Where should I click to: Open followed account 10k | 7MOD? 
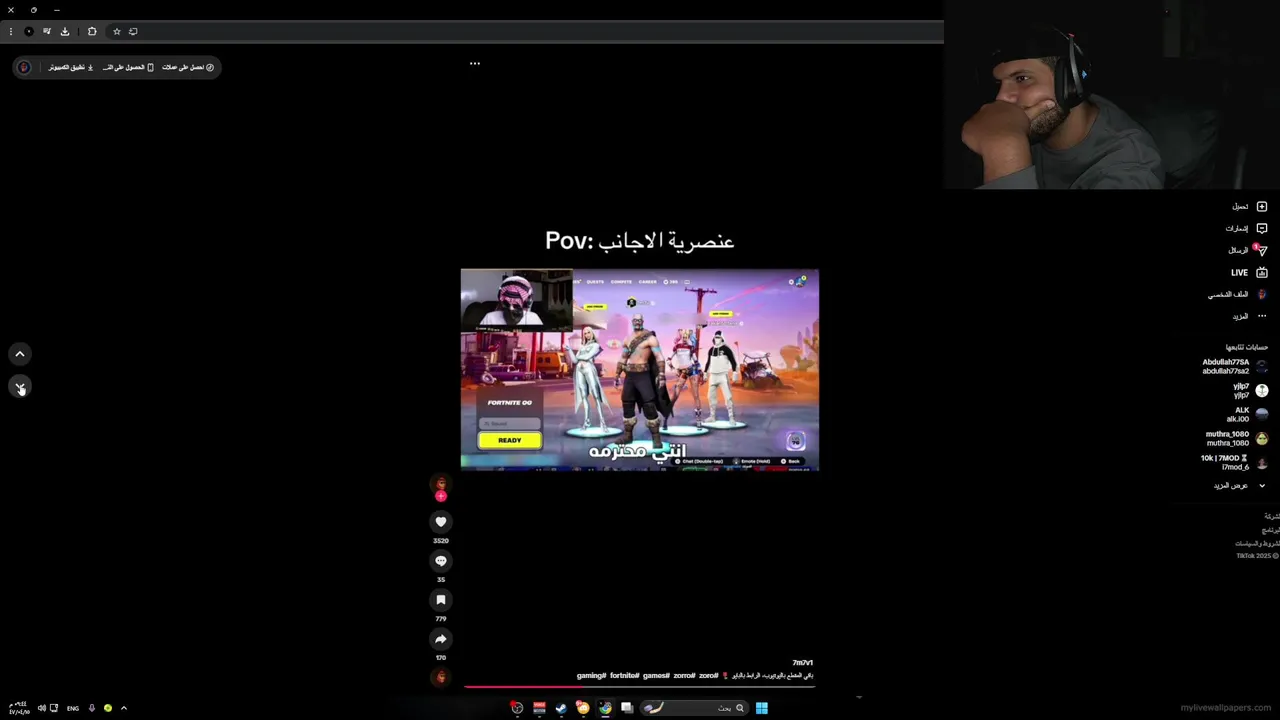click(1235, 462)
